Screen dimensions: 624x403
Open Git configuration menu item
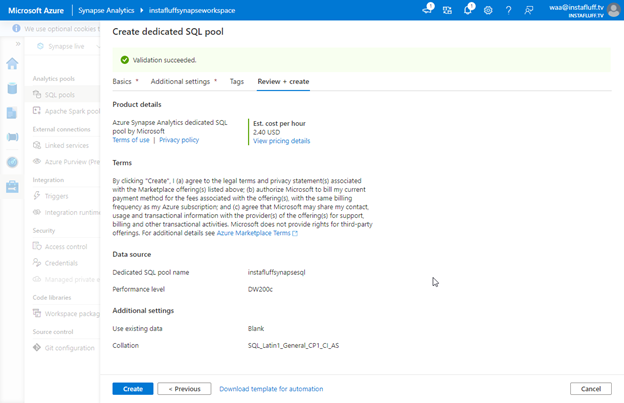(64, 348)
